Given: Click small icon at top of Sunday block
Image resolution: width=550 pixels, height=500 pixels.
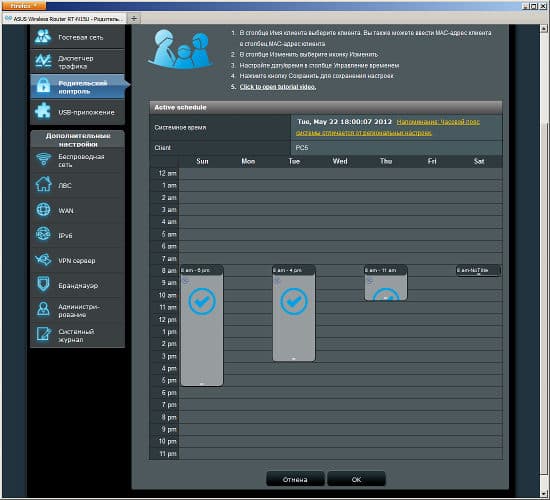Looking at the screenshot, I should click(186, 281).
